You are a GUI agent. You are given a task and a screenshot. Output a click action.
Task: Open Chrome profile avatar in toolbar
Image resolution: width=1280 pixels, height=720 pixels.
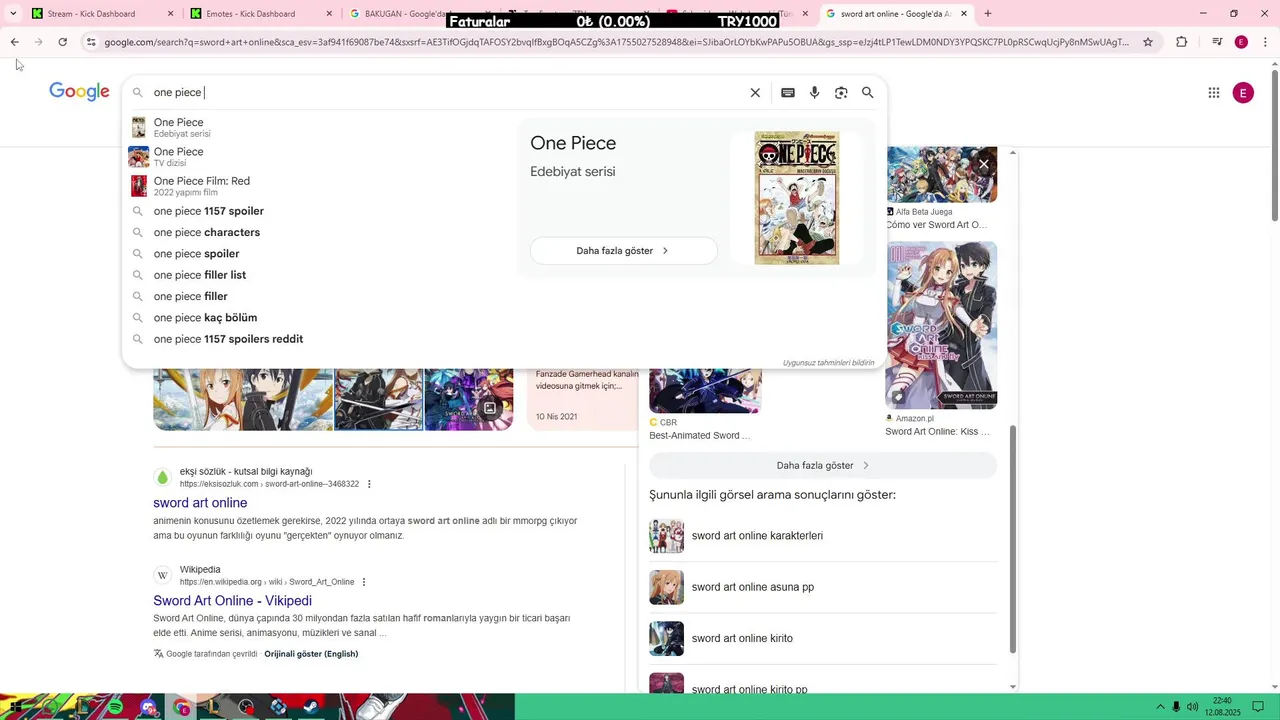1241,42
